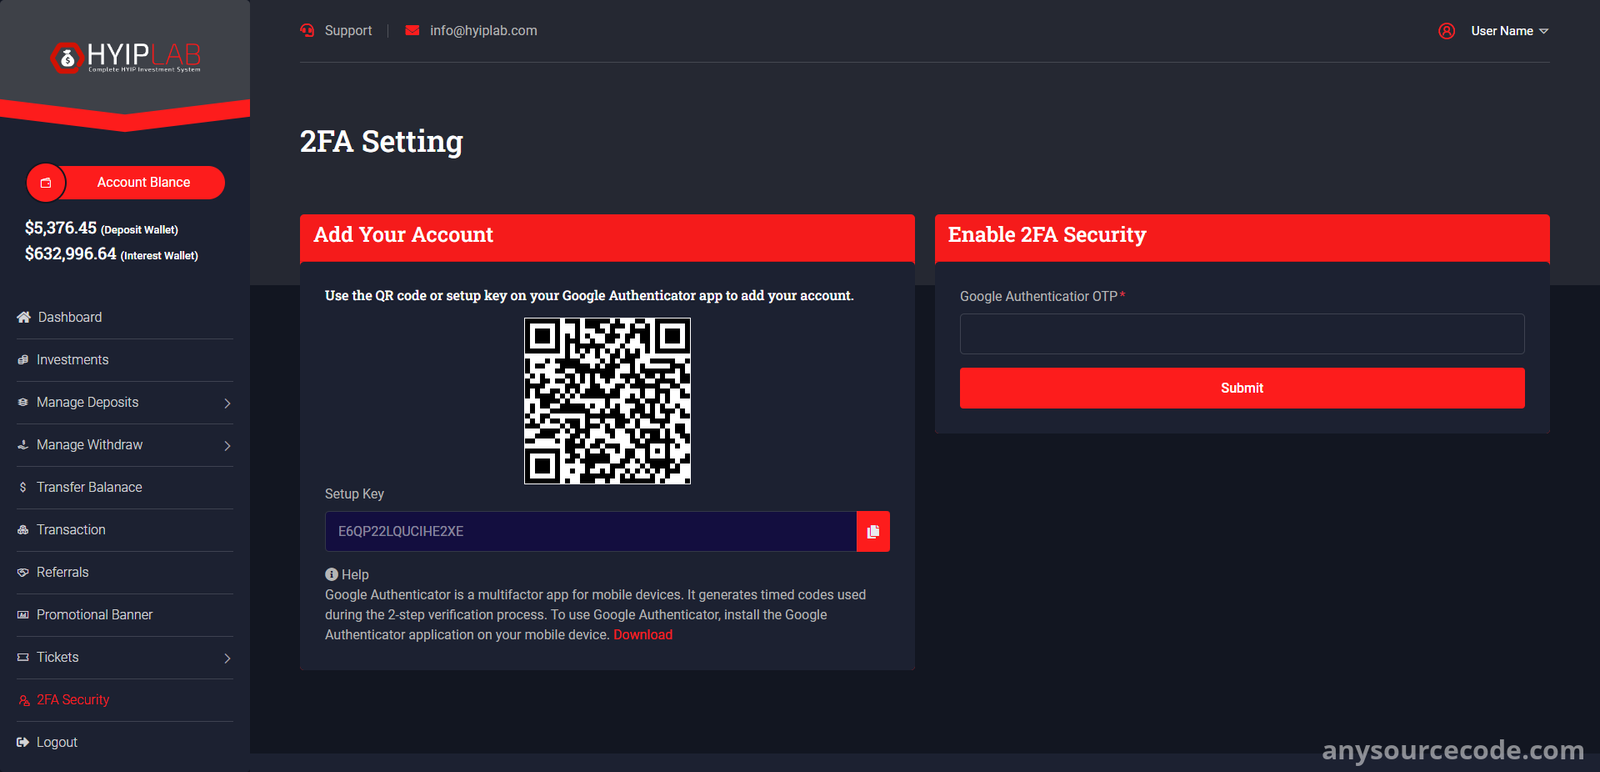Click the 2FA Security icon

(x=24, y=700)
